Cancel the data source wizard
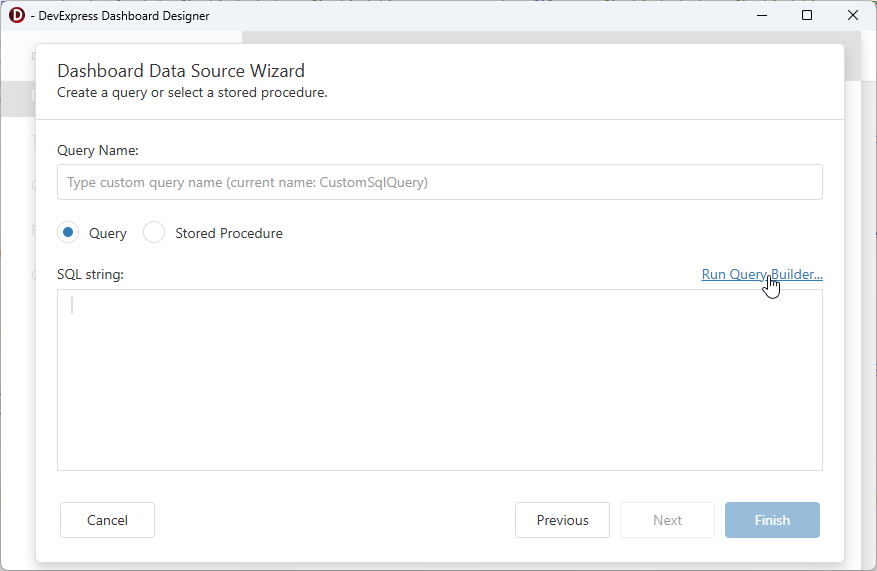877x571 pixels. (107, 520)
